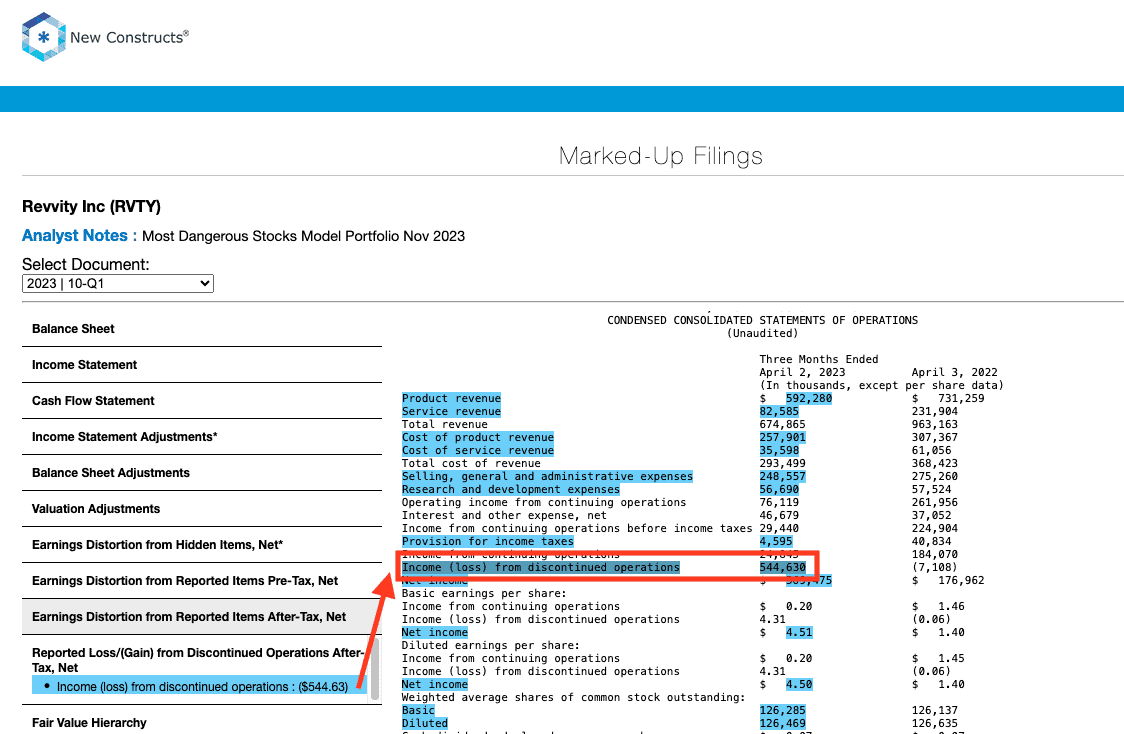
Task: Click highlighted Net income under Diluted EPS
Action: click(434, 685)
